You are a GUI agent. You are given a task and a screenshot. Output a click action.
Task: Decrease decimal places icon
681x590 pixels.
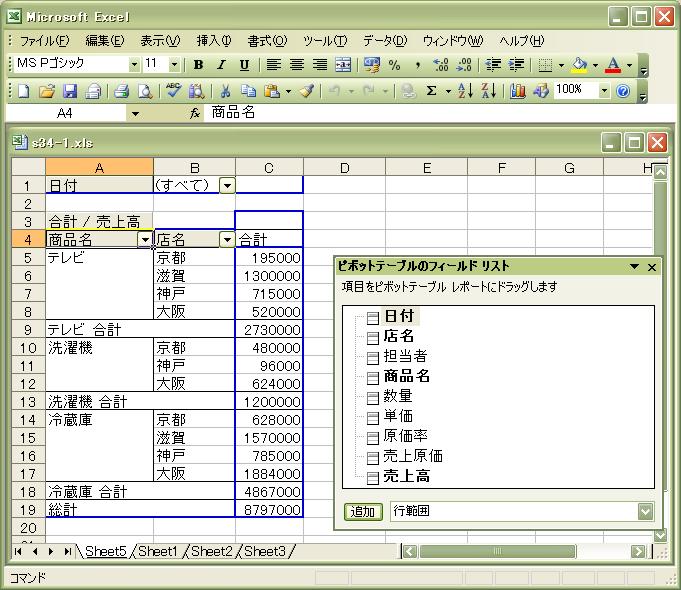tap(464, 65)
